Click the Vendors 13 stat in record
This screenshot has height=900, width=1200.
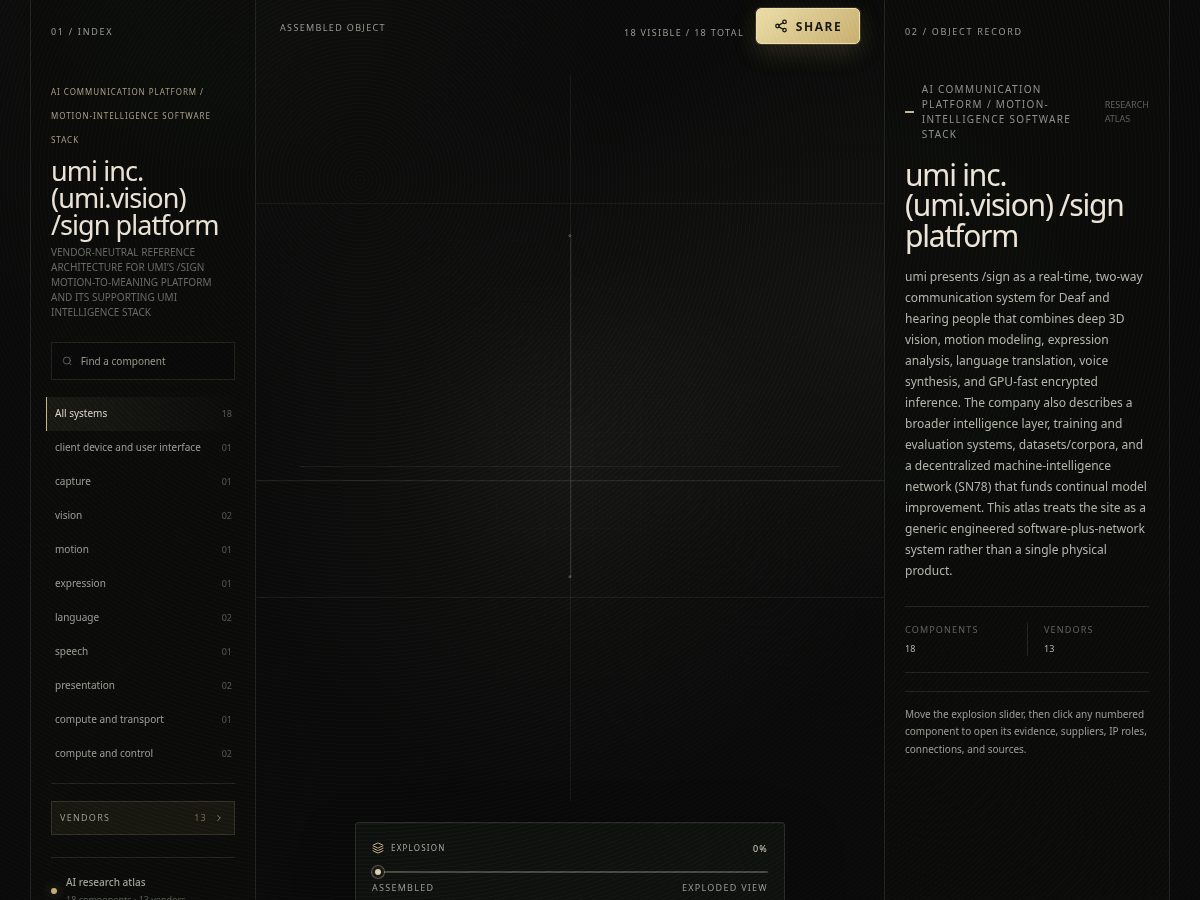(1068, 639)
